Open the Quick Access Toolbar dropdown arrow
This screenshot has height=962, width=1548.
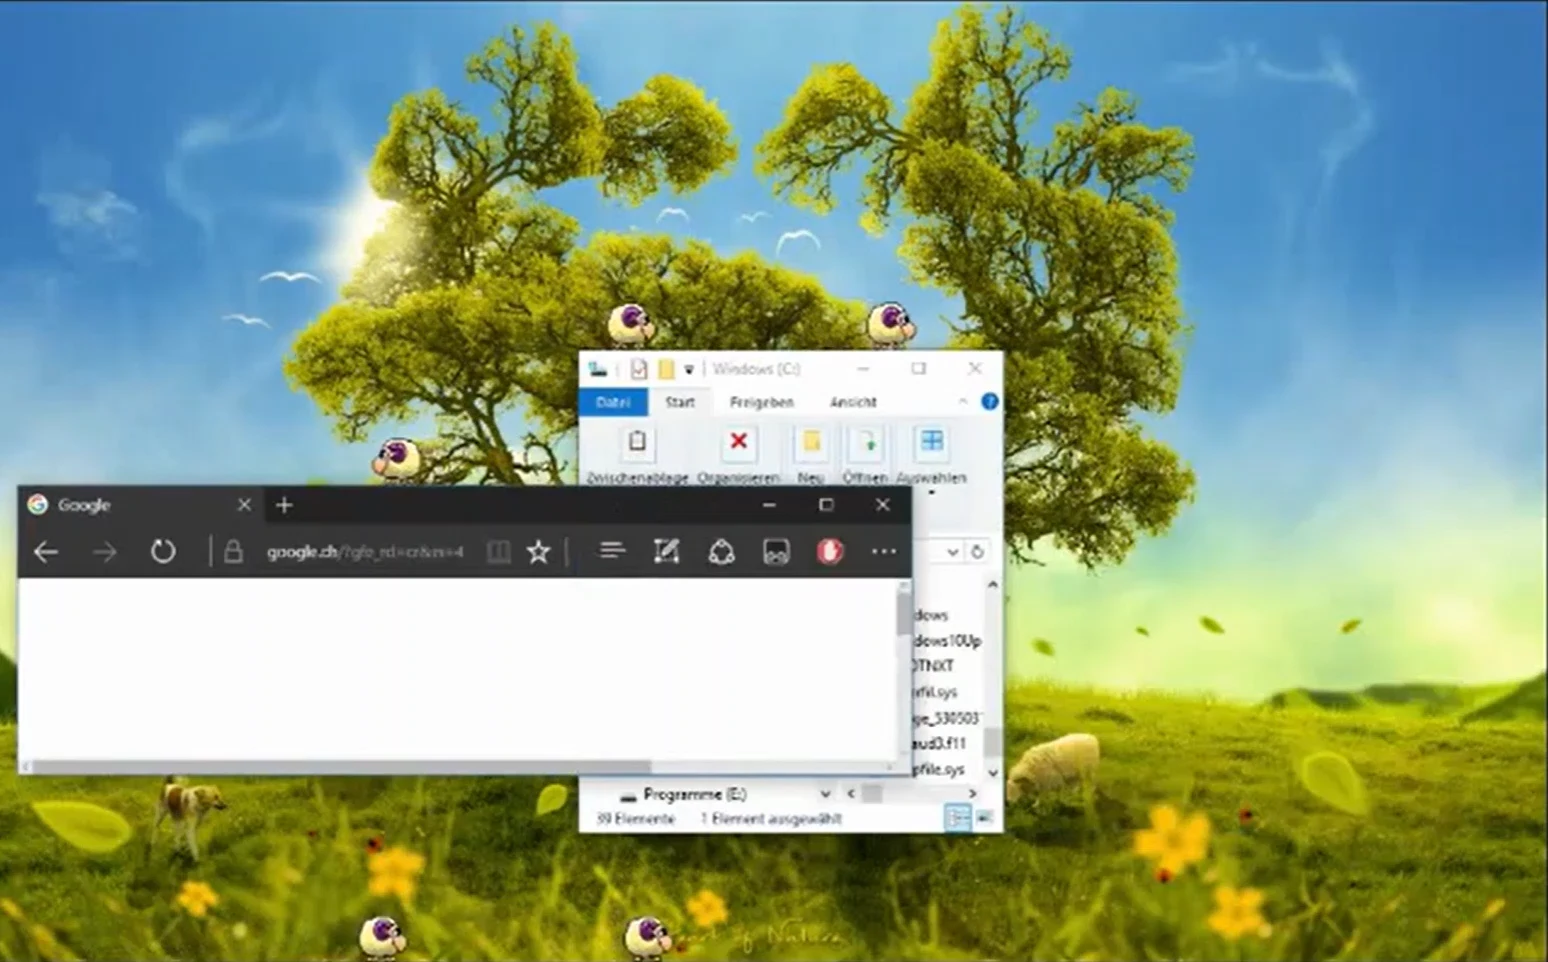click(x=689, y=370)
